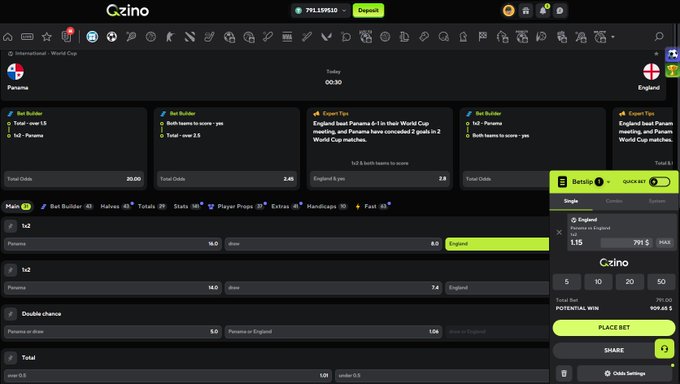Expand more sports with the caret
Viewport: 680px width, 384px height.
click(613, 37)
